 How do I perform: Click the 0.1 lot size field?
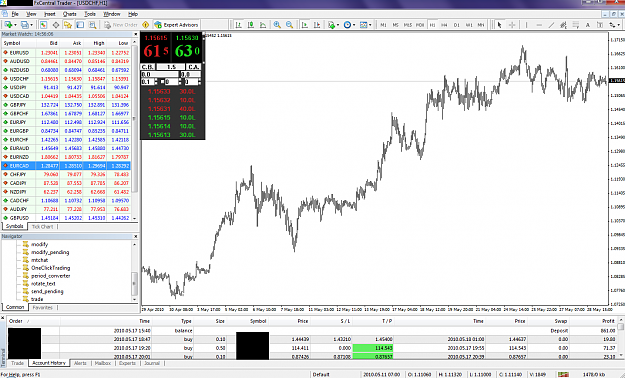pos(148,82)
